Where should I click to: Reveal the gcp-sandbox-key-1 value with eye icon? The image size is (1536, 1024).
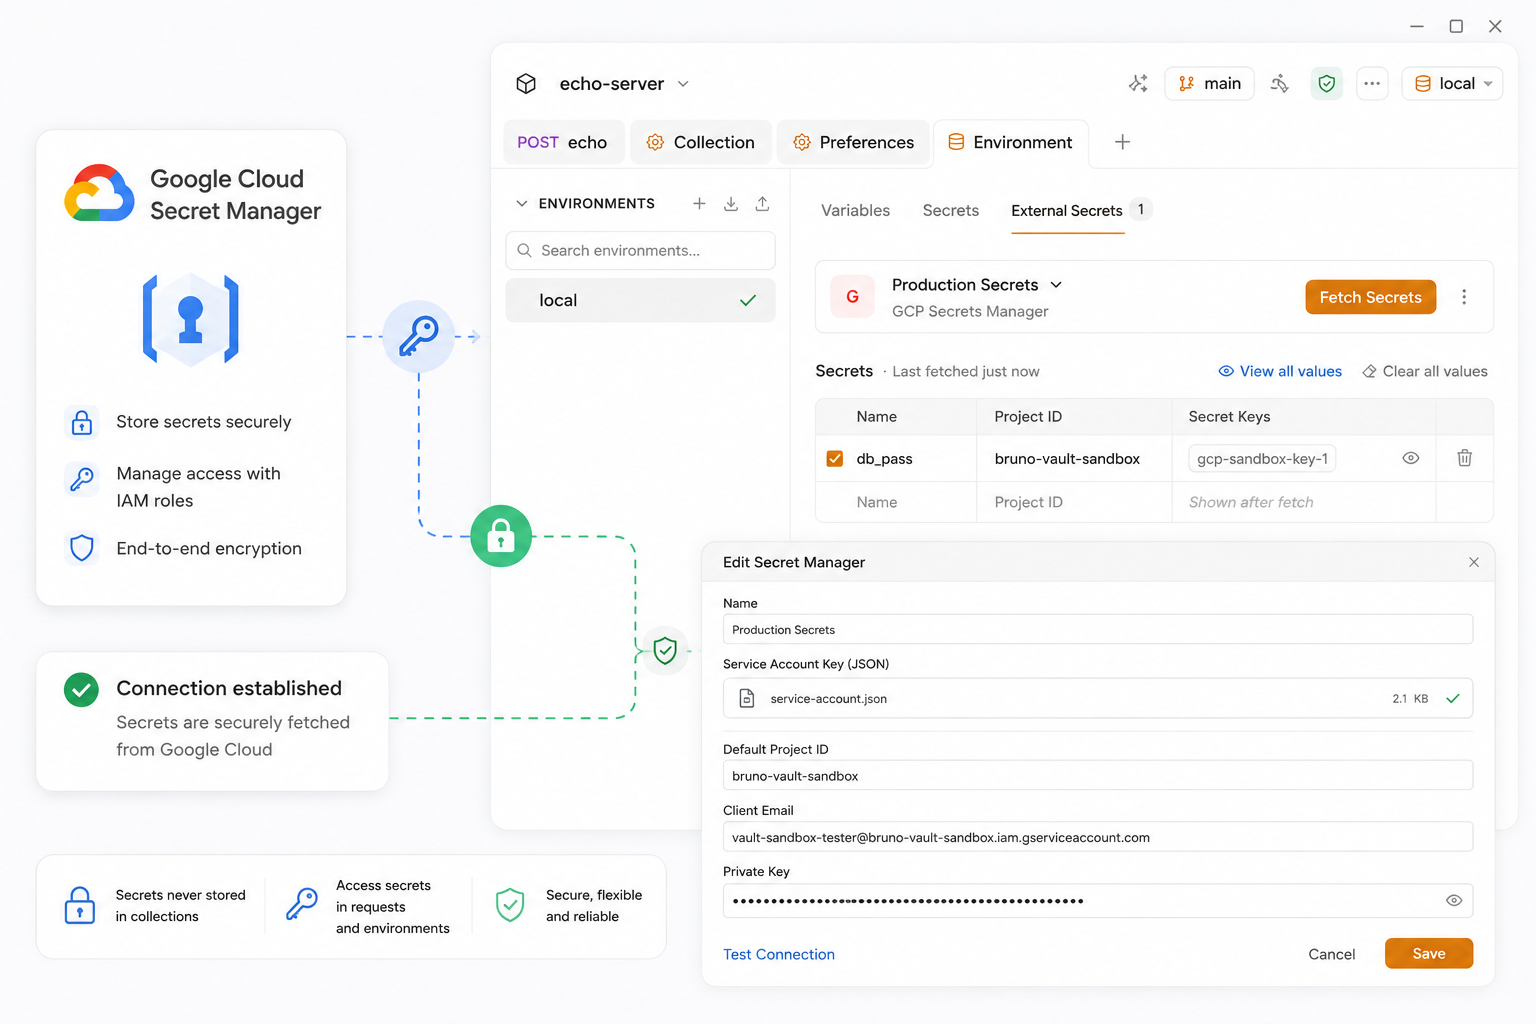pyautogui.click(x=1411, y=458)
